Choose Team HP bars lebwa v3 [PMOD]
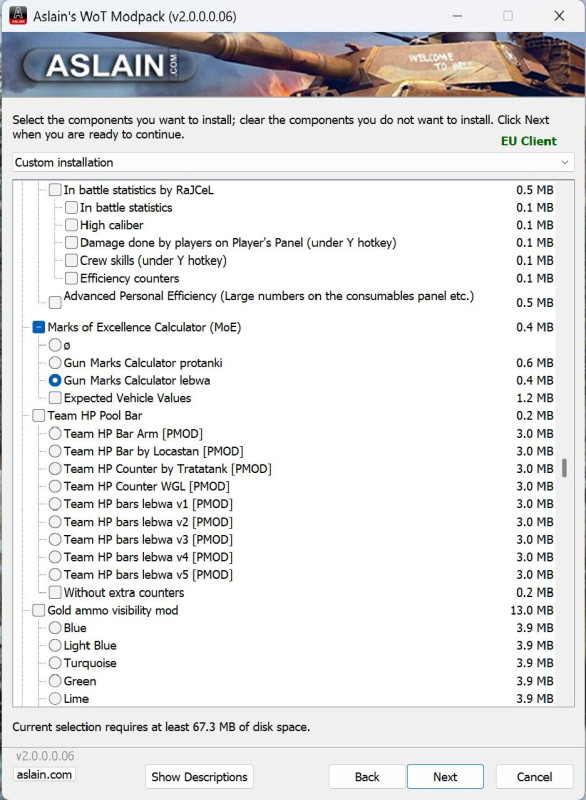Image resolution: width=586 pixels, height=800 pixels. tap(55, 539)
